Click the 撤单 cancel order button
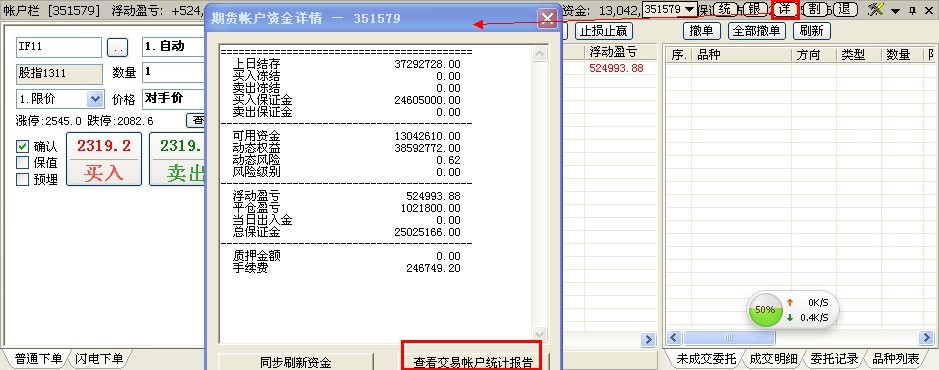 pos(701,31)
